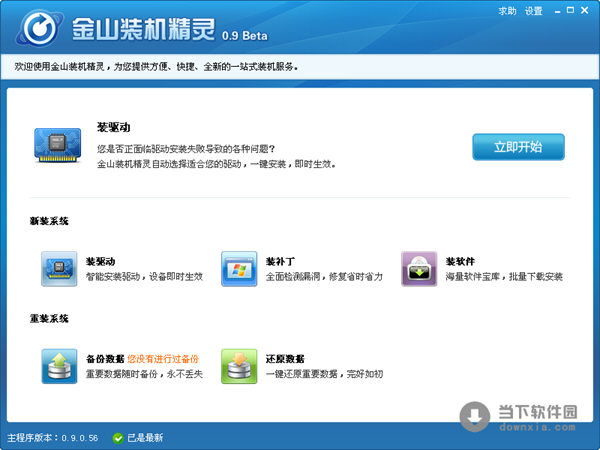
Task: Click 一键还原重要数据，完好如初 description
Action: [x=324, y=374]
